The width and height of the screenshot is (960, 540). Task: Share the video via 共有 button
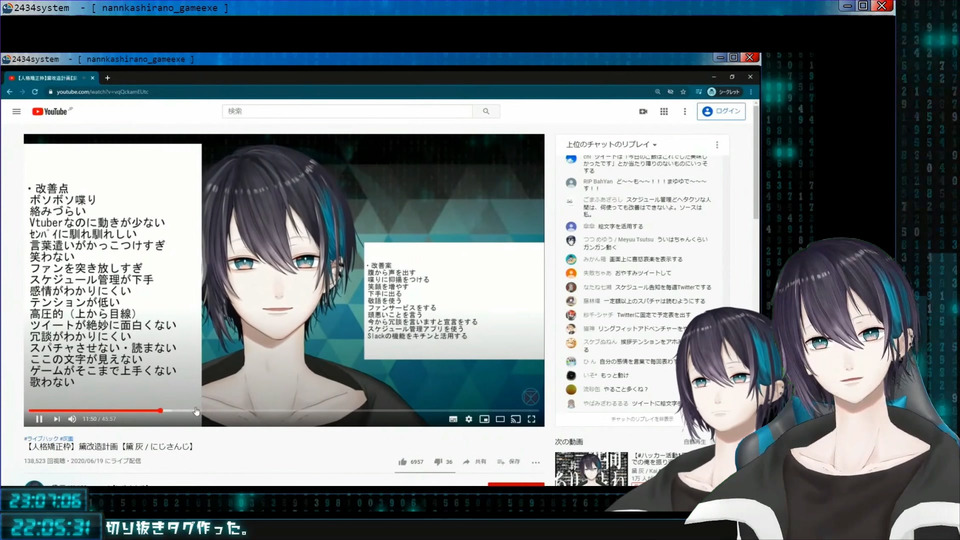pyautogui.click(x=474, y=462)
